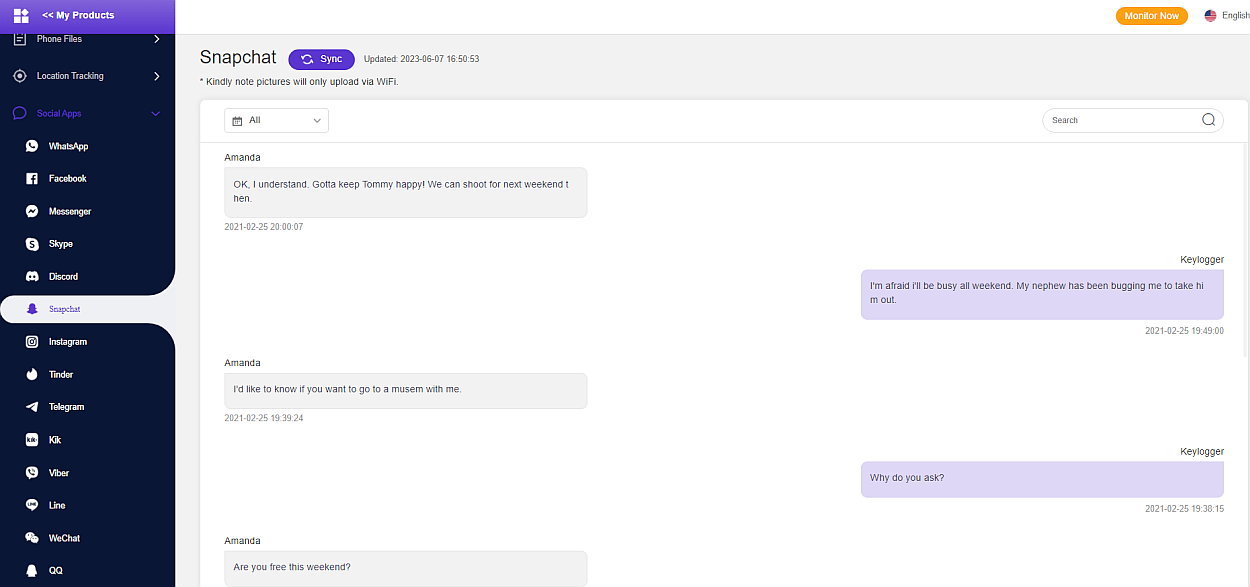Open the English language selector
This screenshot has width=1250, height=587.
point(1226,16)
